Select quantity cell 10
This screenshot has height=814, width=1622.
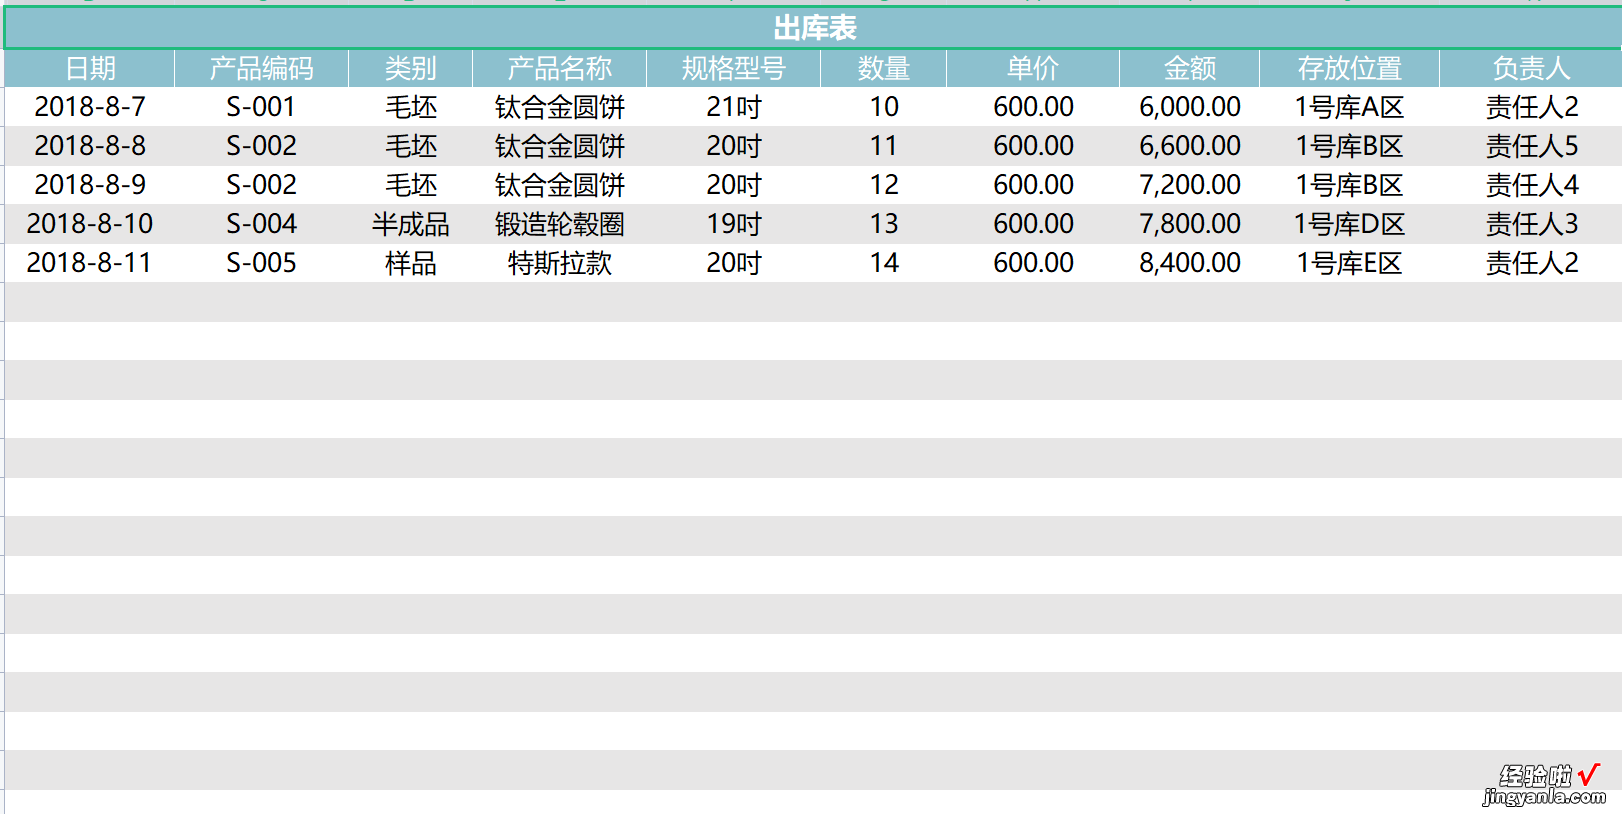[x=883, y=107]
